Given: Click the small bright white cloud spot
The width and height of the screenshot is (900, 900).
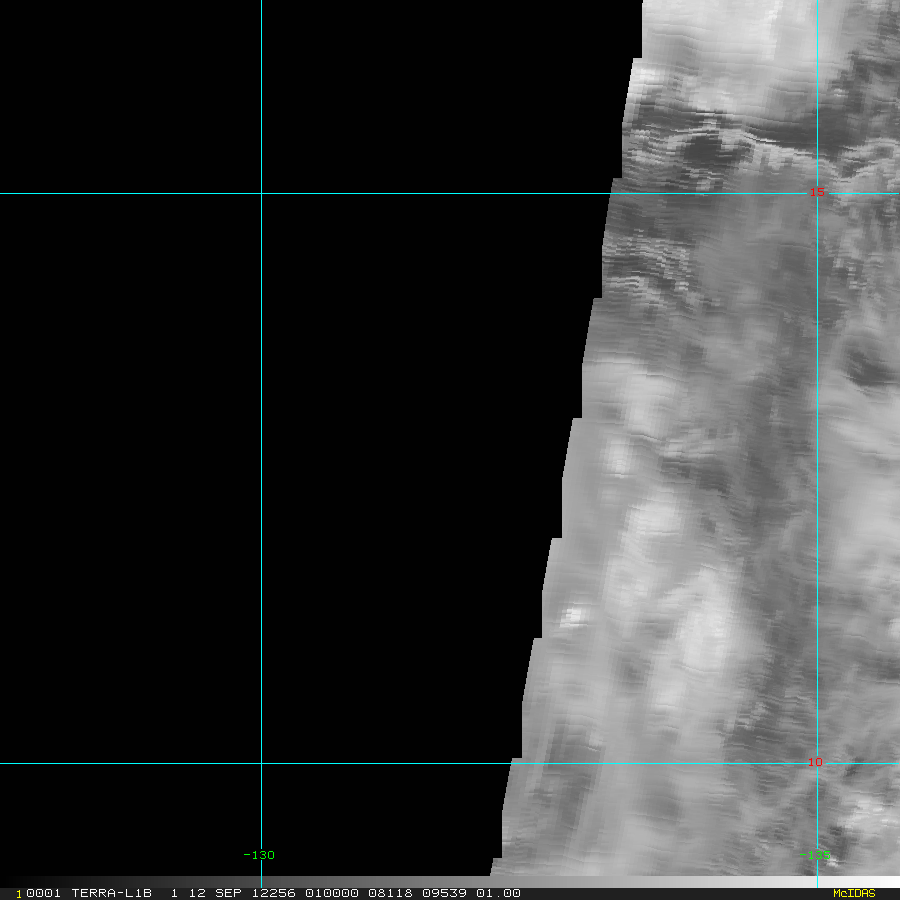Looking at the screenshot, I should pyautogui.click(x=574, y=616).
